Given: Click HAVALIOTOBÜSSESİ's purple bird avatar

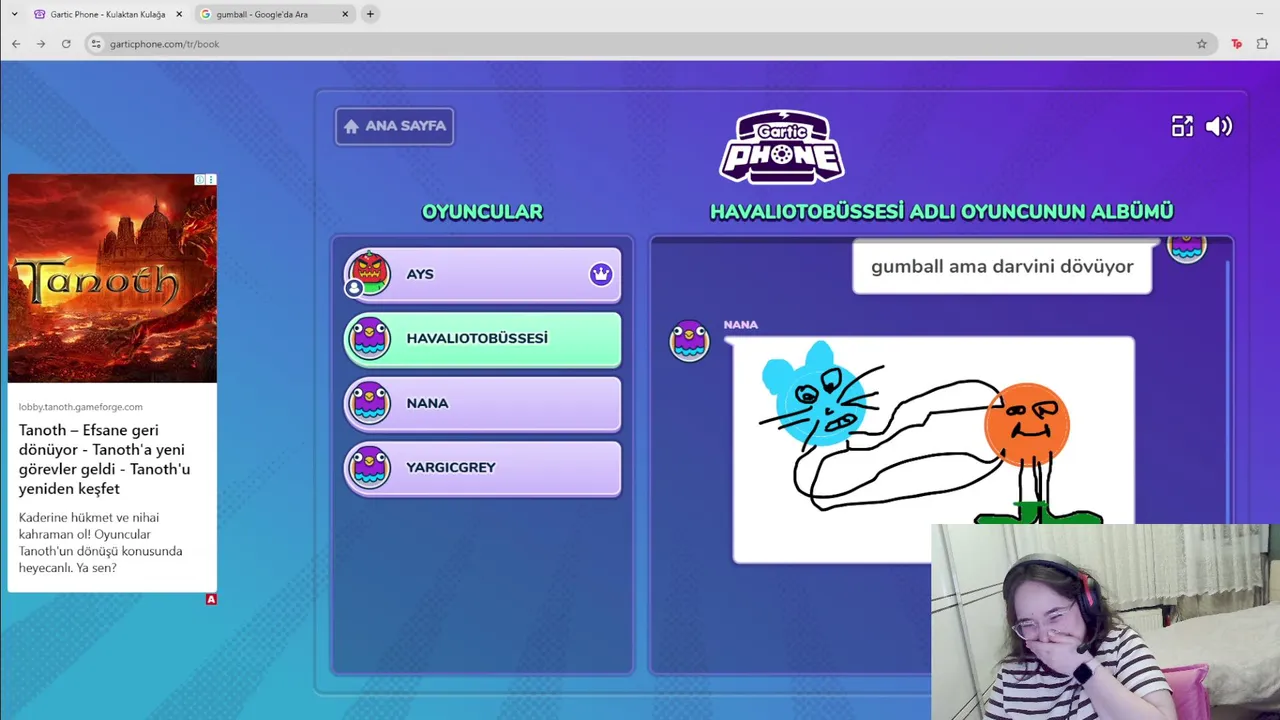Looking at the screenshot, I should (x=369, y=338).
